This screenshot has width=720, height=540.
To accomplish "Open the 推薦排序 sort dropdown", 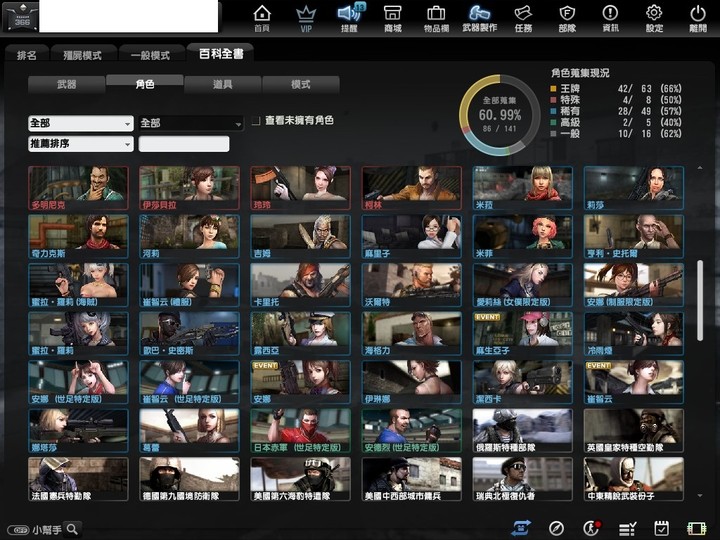I will [81, 144].
